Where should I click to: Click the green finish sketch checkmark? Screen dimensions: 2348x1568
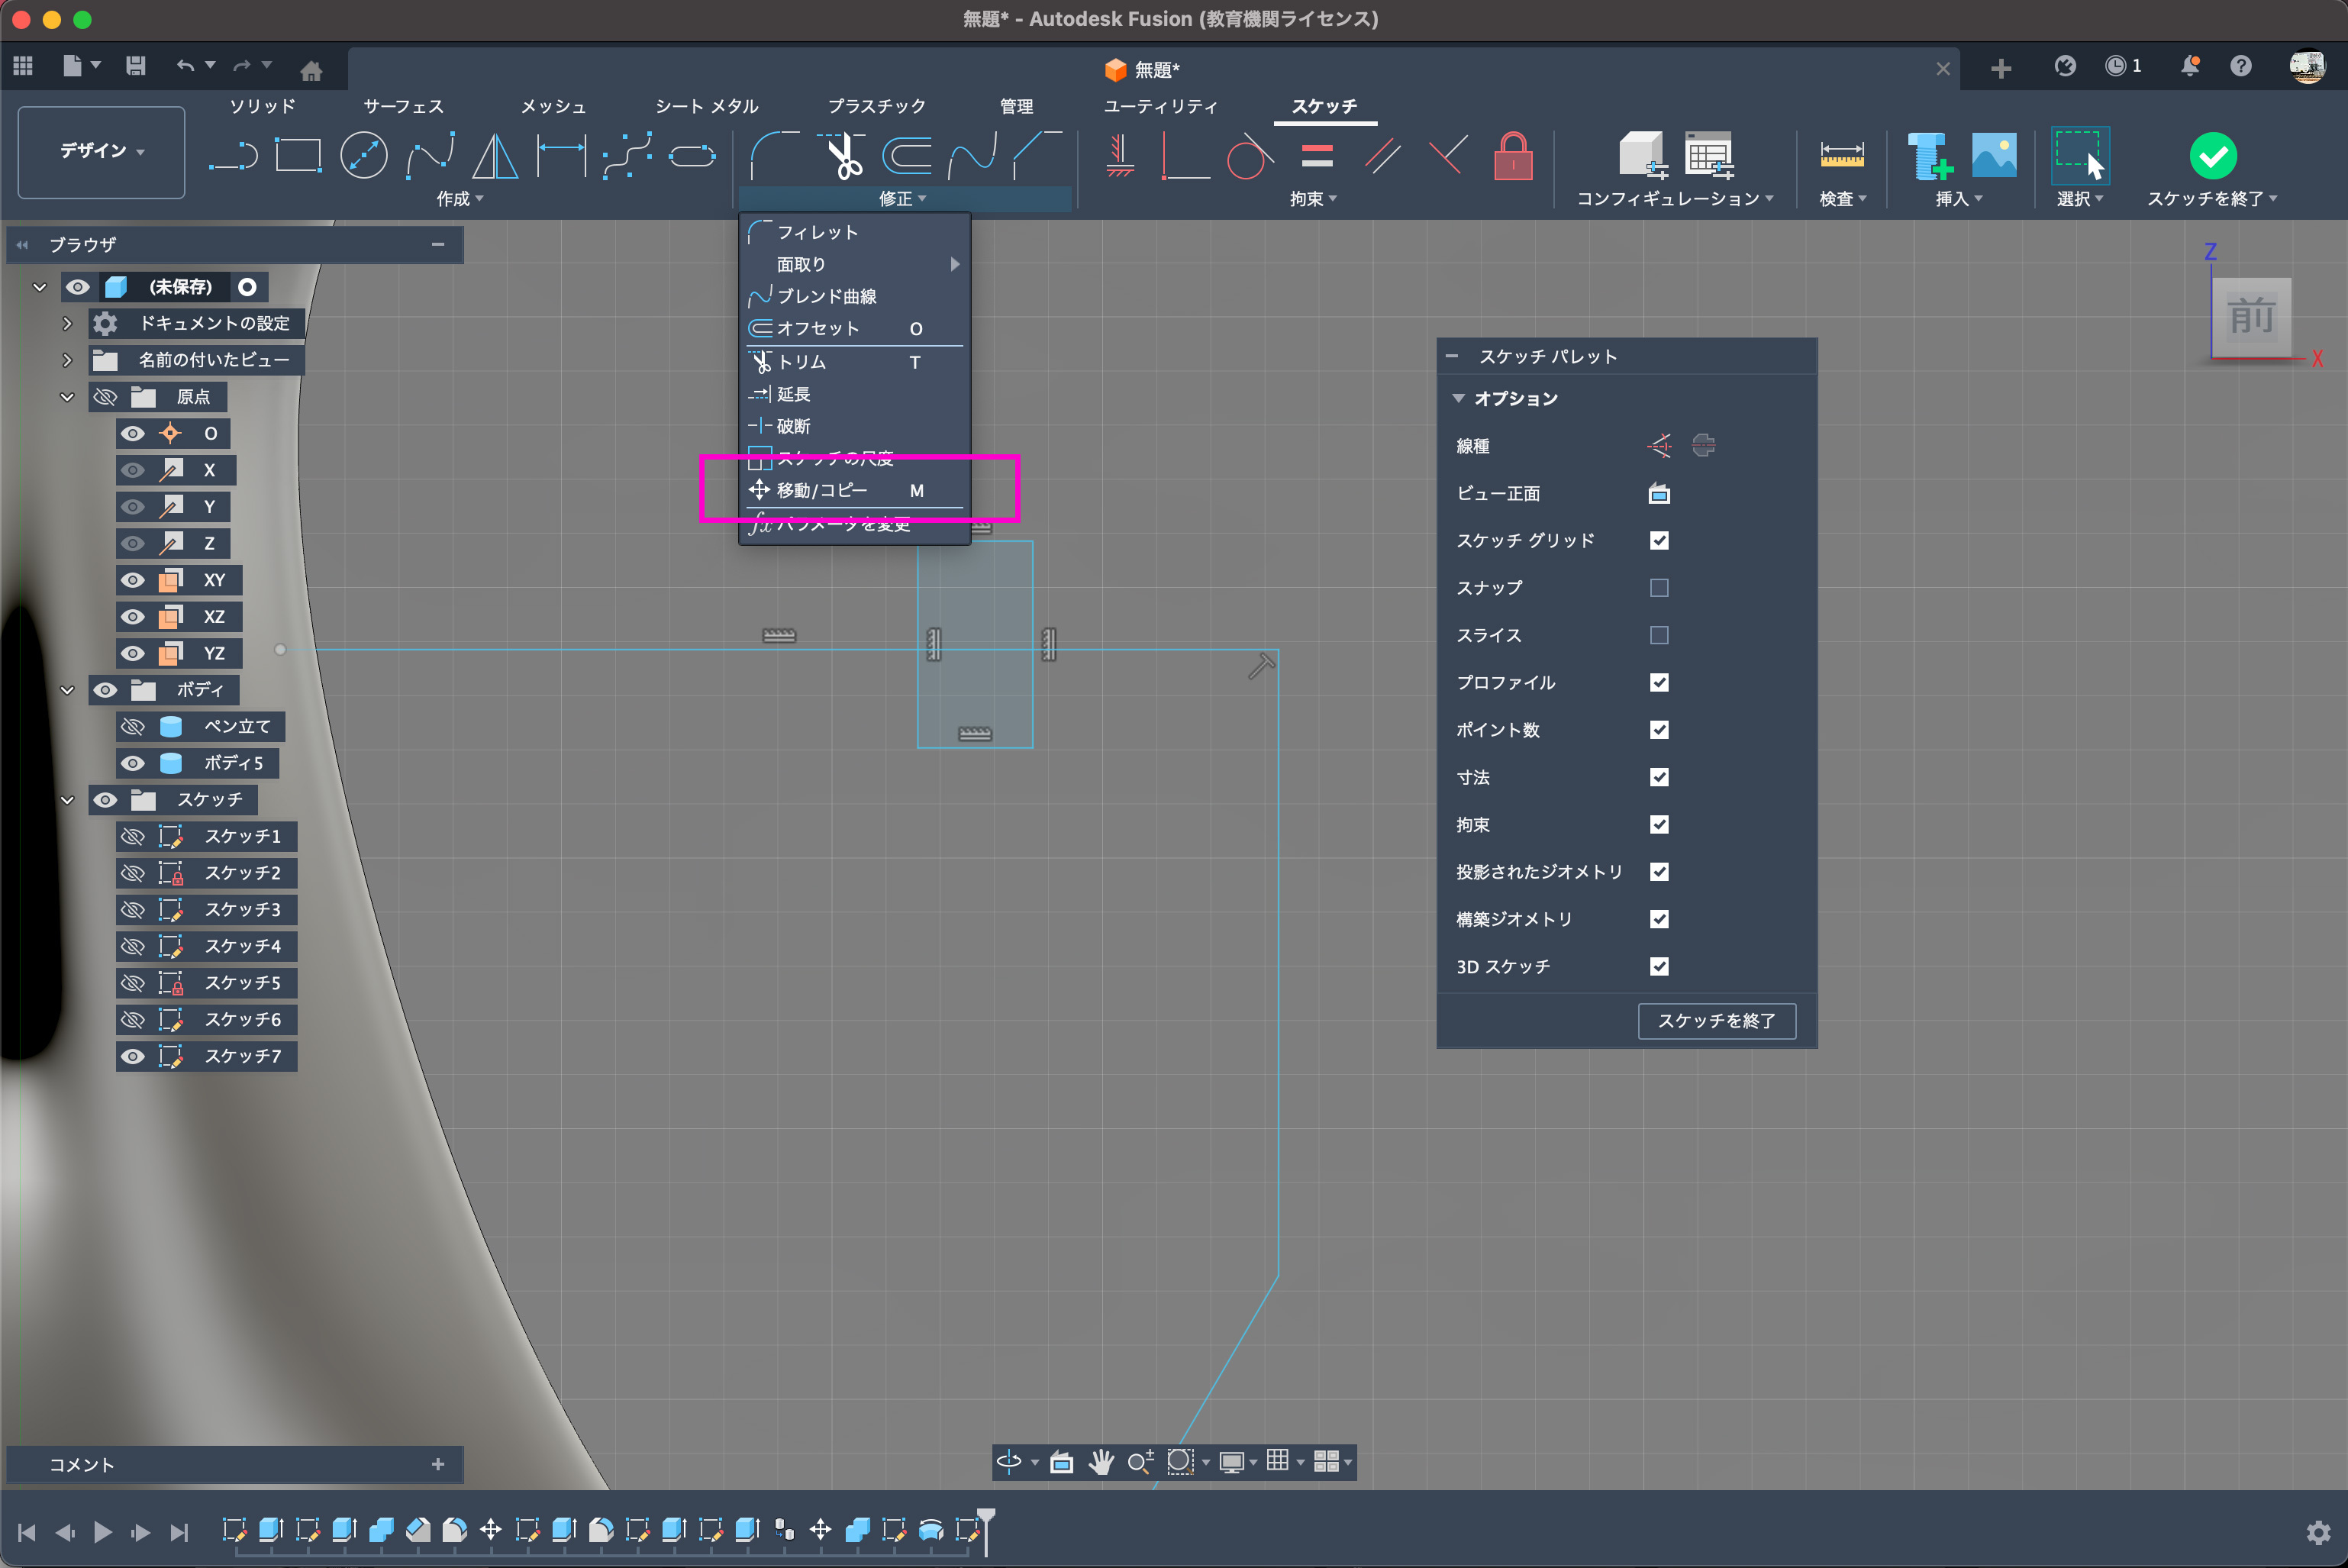2212,156
